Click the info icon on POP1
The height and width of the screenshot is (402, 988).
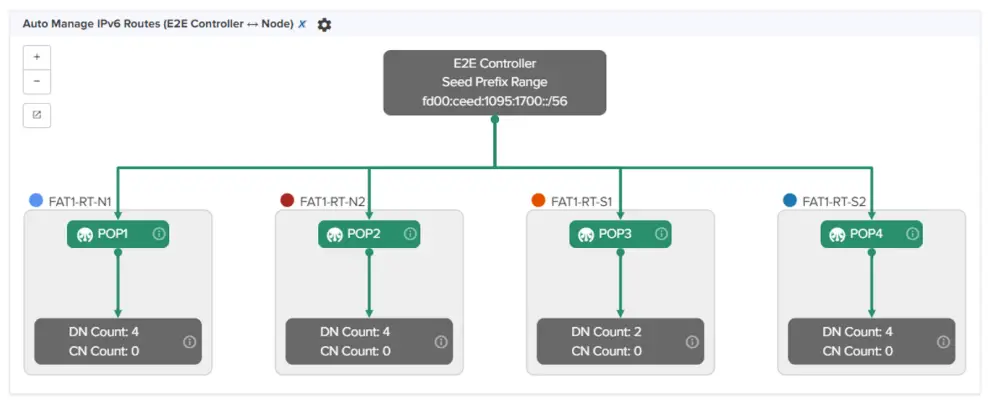click(159, 234)
